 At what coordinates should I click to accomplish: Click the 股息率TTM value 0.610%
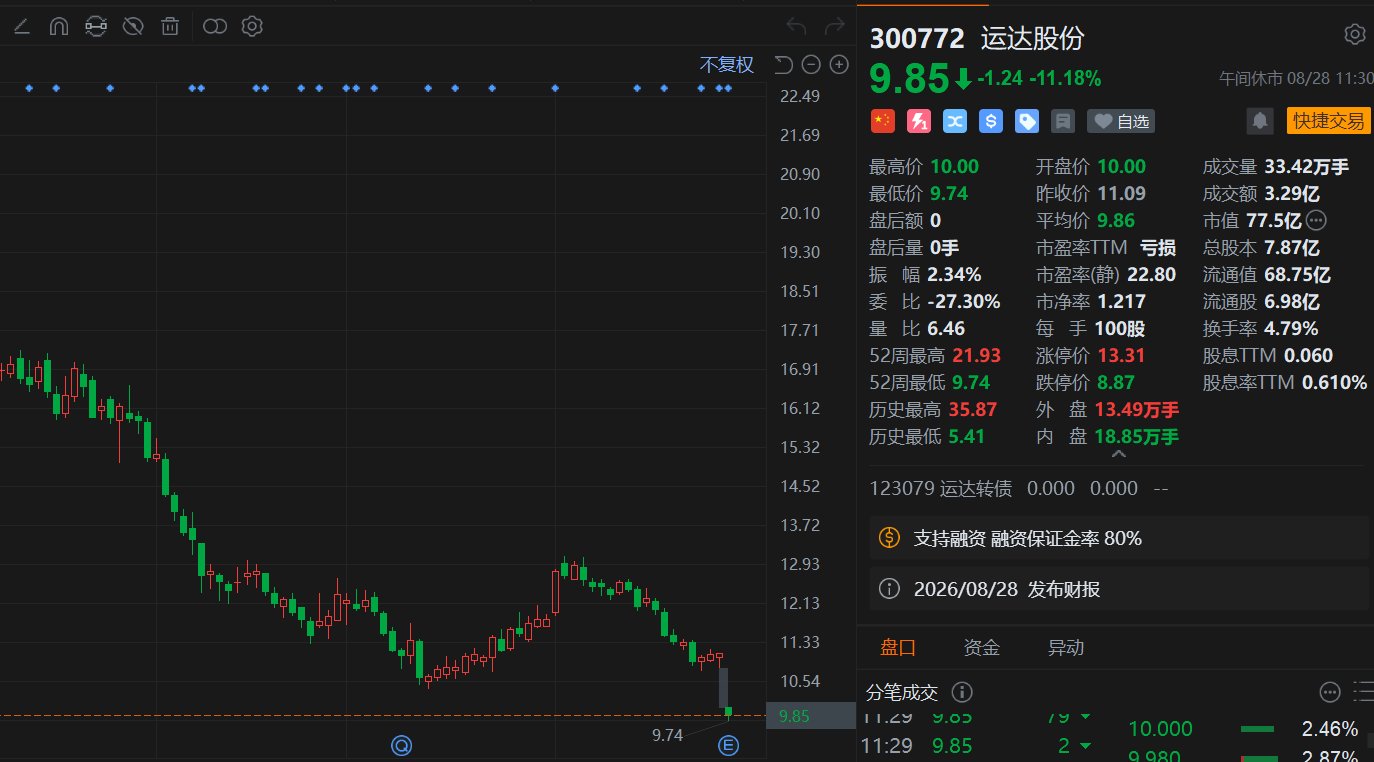(1334, 382)
